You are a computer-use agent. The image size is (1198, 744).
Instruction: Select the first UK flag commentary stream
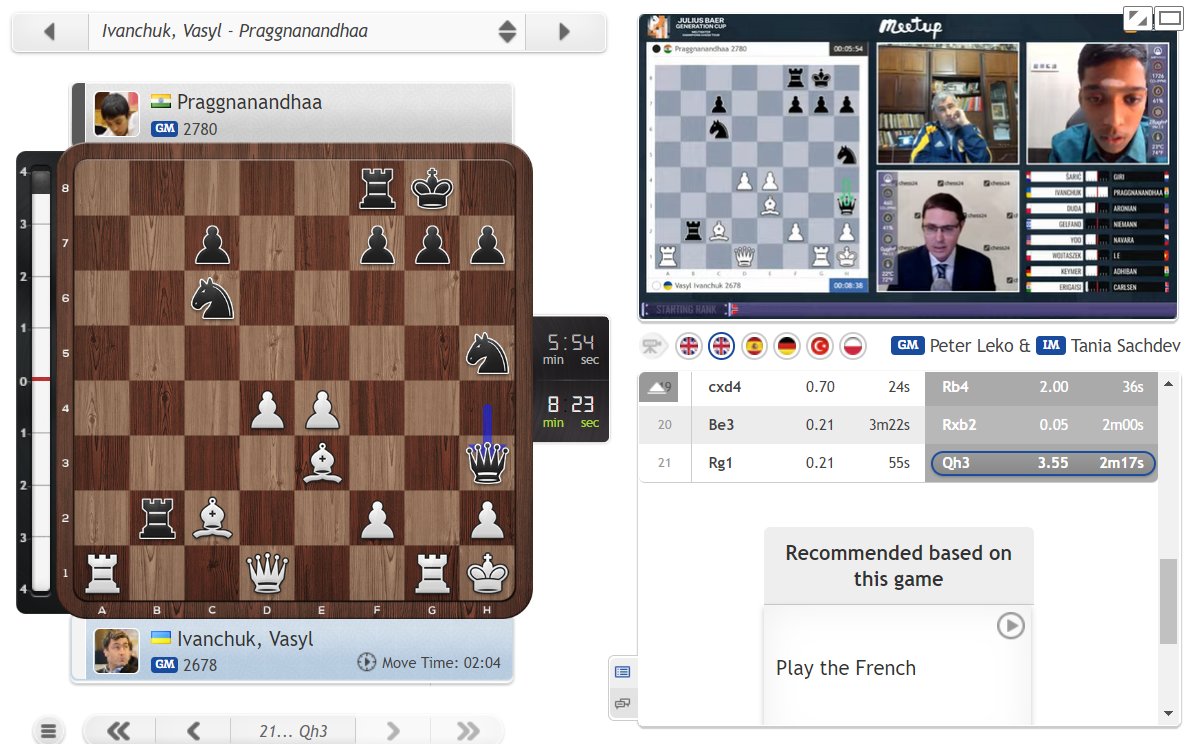click(689, 346)
